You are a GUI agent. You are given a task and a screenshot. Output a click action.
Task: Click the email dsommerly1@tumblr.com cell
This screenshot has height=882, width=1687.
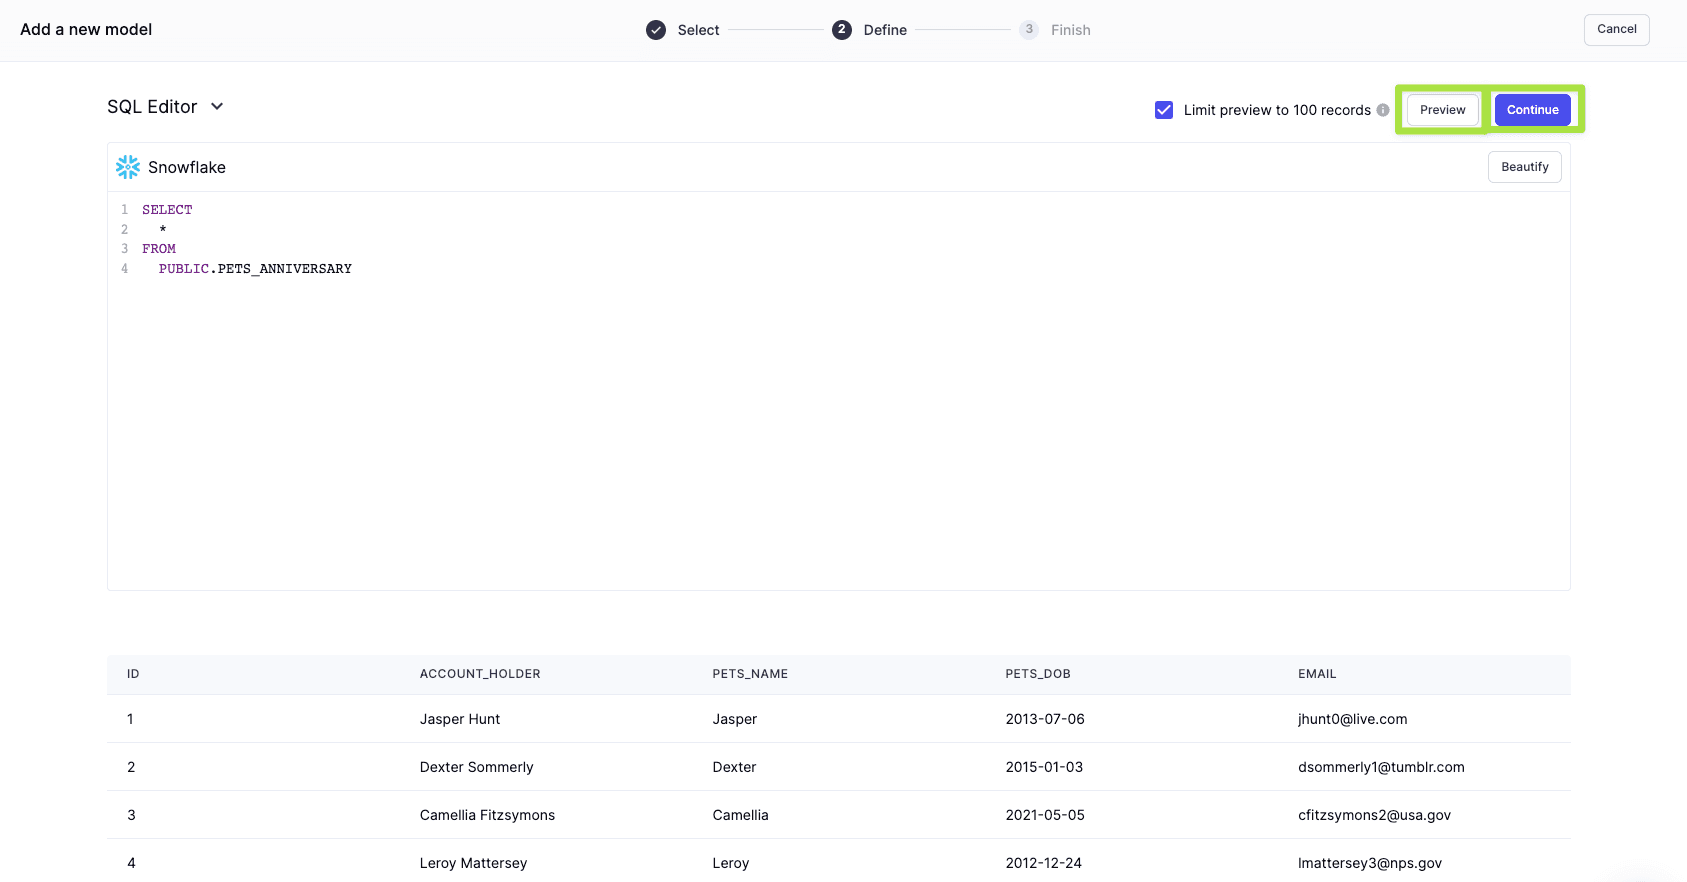[x=1381, y=767]
